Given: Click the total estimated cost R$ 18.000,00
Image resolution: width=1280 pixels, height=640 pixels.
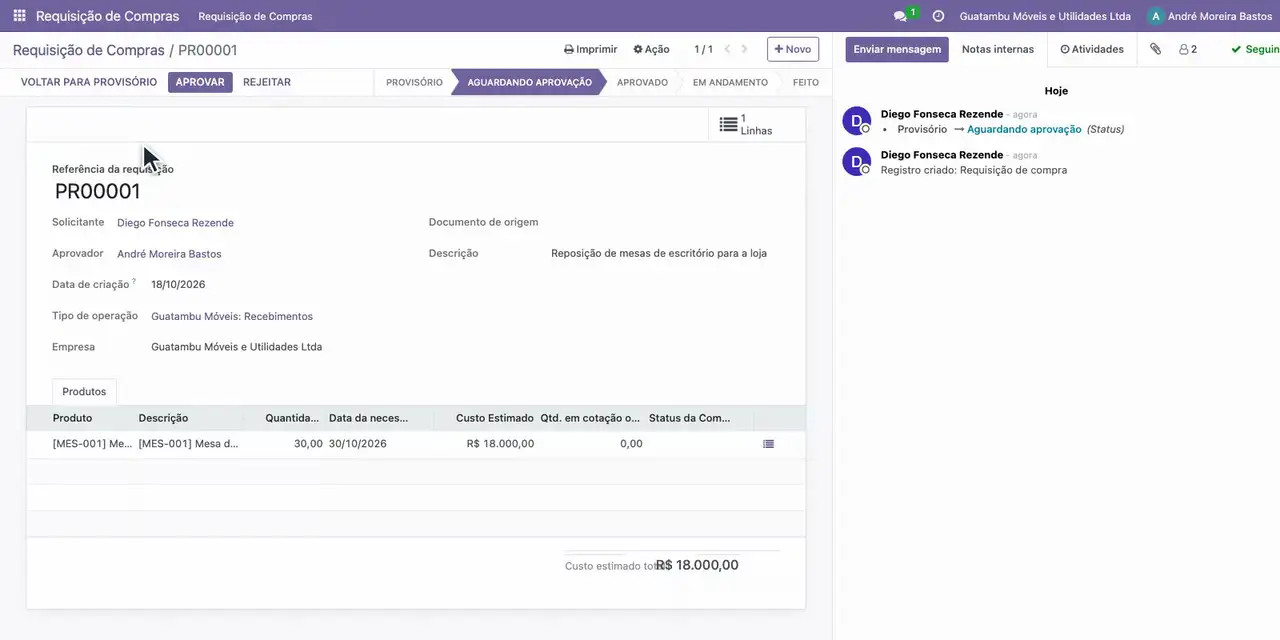Looking at the screenshot, I should tap(697, 565).
